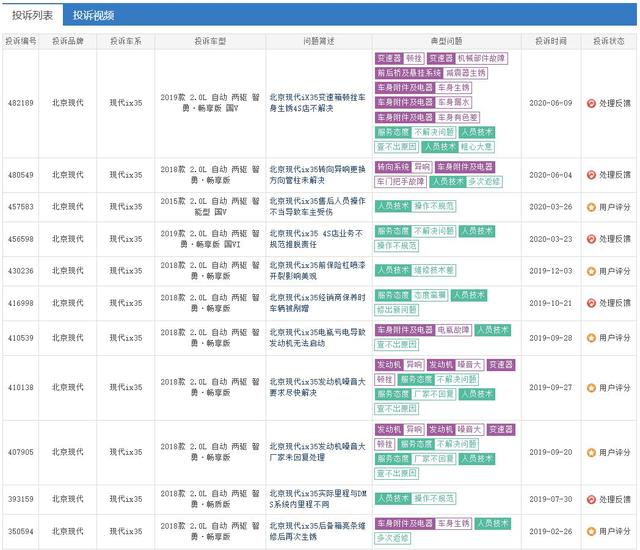Click 2015款 2.0L 自动 两驱 智能型 model cell
This screenshot has height=550, width=640.
[x=210, y=206]
